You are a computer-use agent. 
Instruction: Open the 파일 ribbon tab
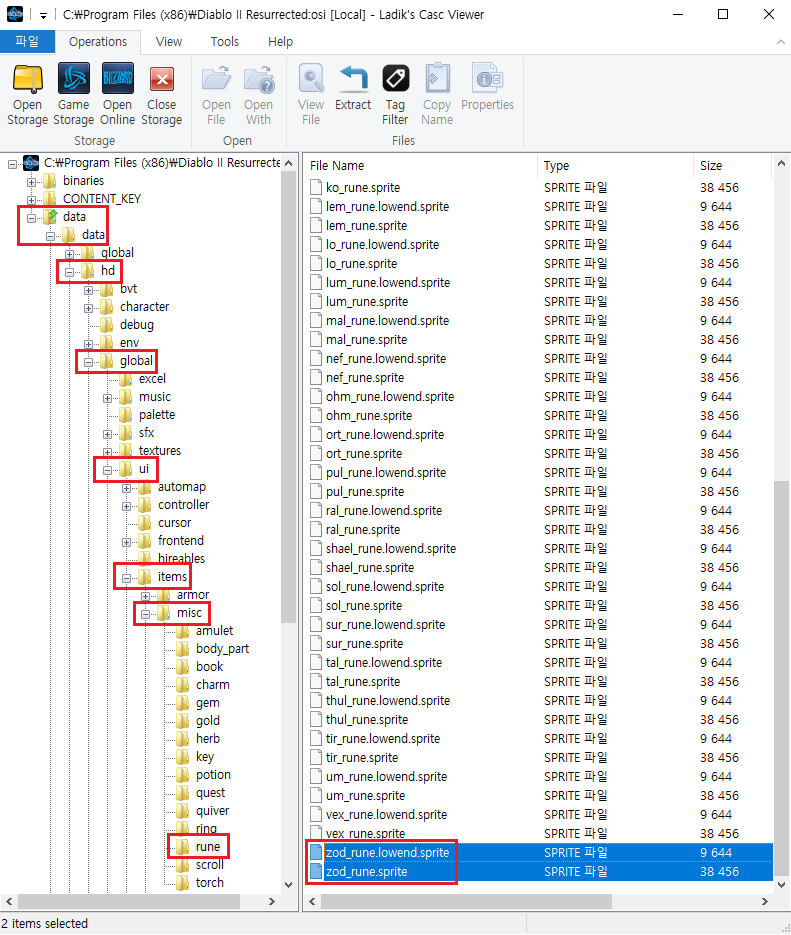[x=27, y=41]
